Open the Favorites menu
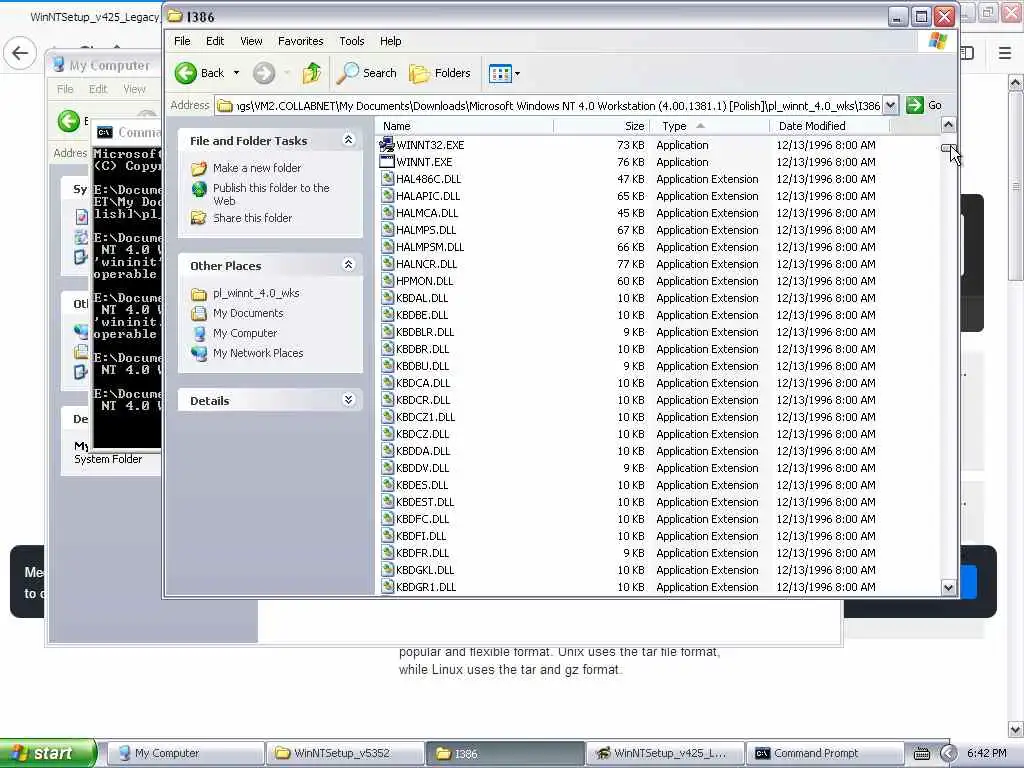The height and width of the screenshot is (768, 1024). (x=300, y=41)
